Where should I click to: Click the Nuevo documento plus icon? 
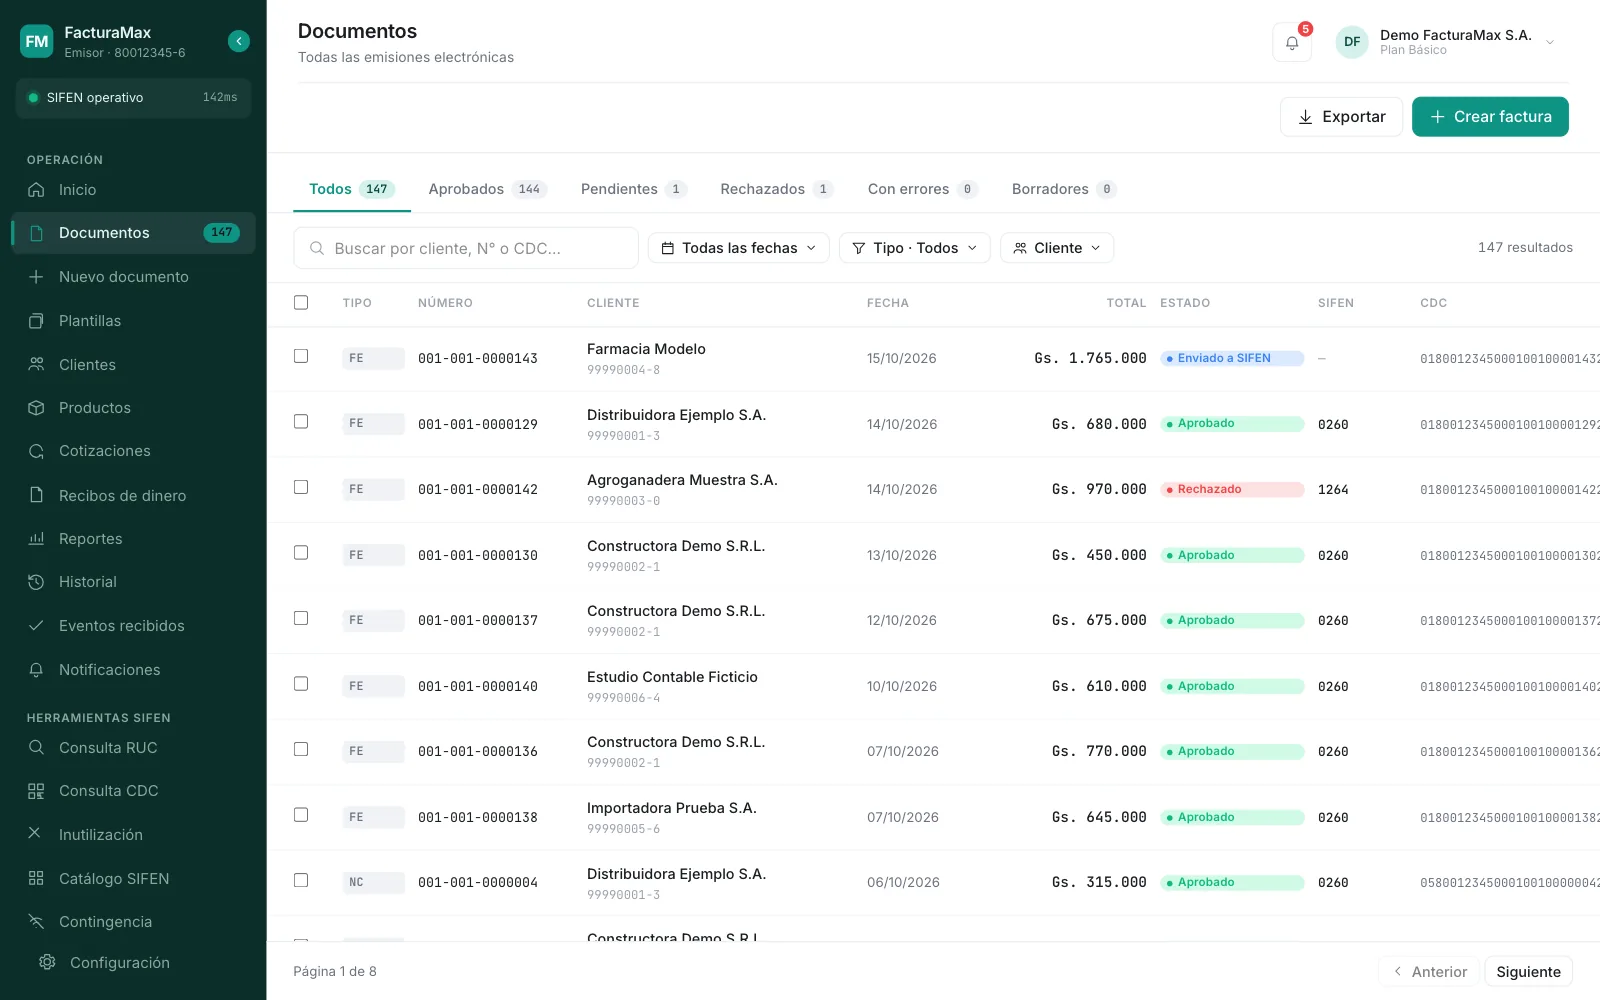point(36,277)
